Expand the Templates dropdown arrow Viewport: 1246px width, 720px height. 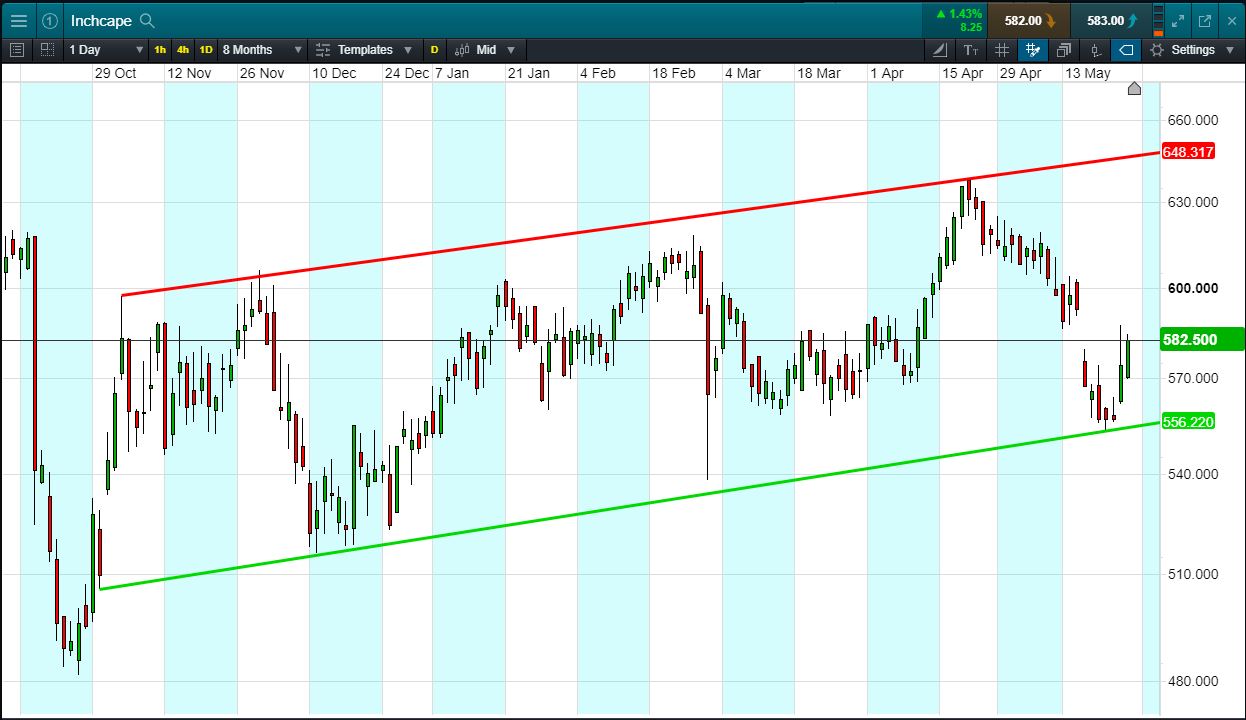[407, 50]
